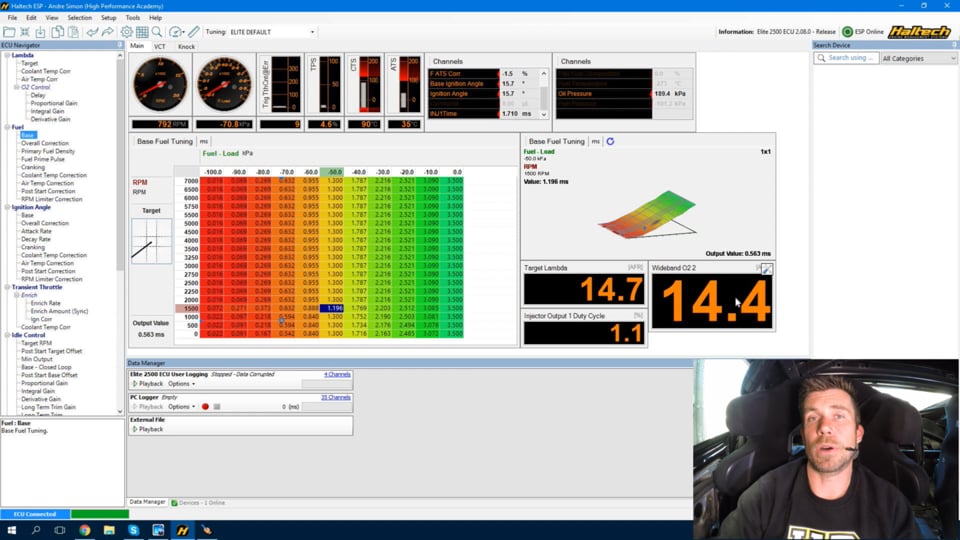Select Fuel Prime Pulse tree item
Viewport: 960px width, 540px height.
(x=43, y=159)
